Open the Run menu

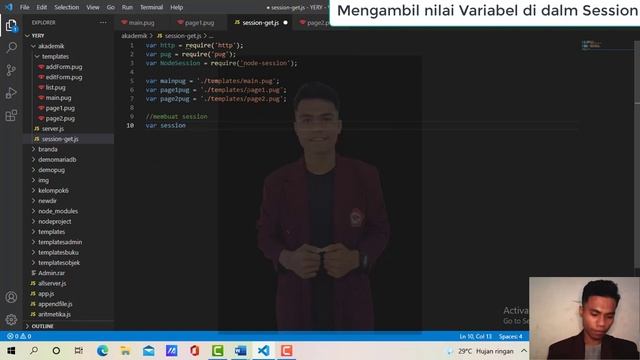(x=127, y=7)
